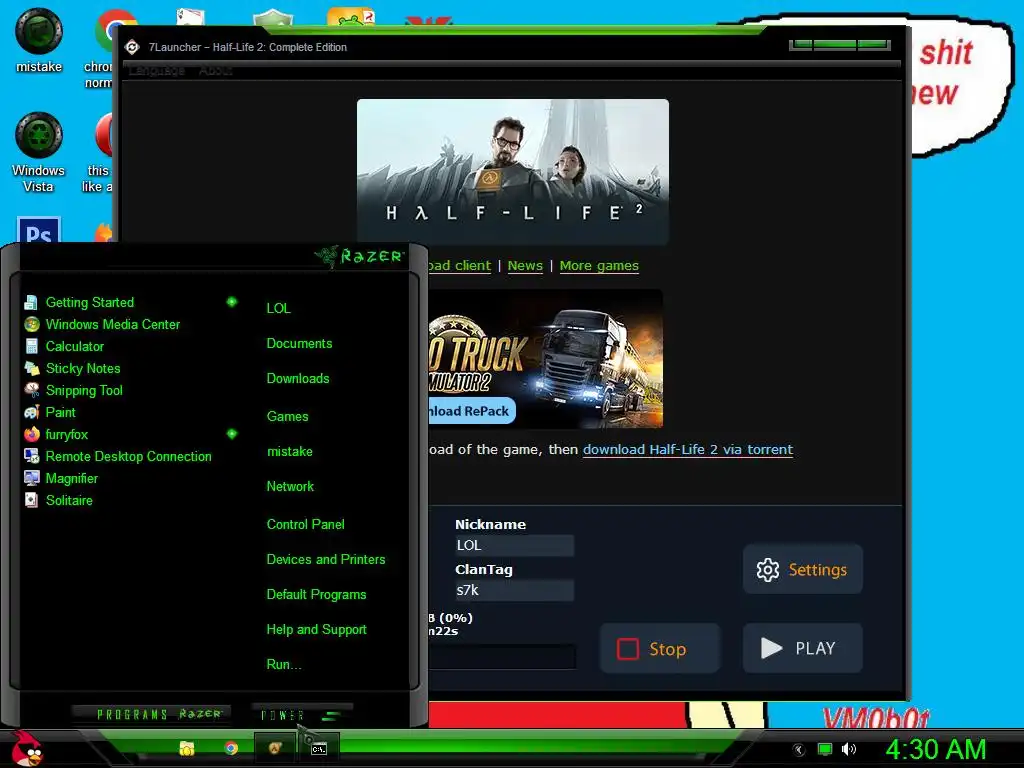Open About menu in 7Launcher
This screenshot has height=768, width=1024.
(216, 70)
